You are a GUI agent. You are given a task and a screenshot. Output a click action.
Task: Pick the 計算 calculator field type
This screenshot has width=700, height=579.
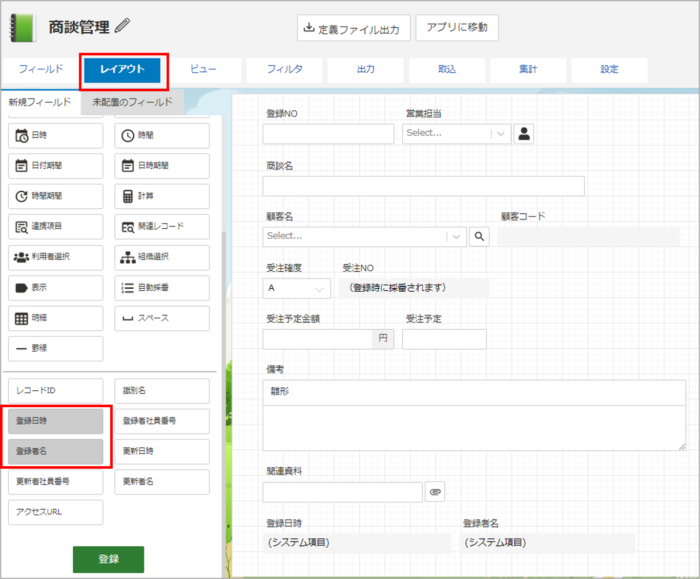coord(162,196)
